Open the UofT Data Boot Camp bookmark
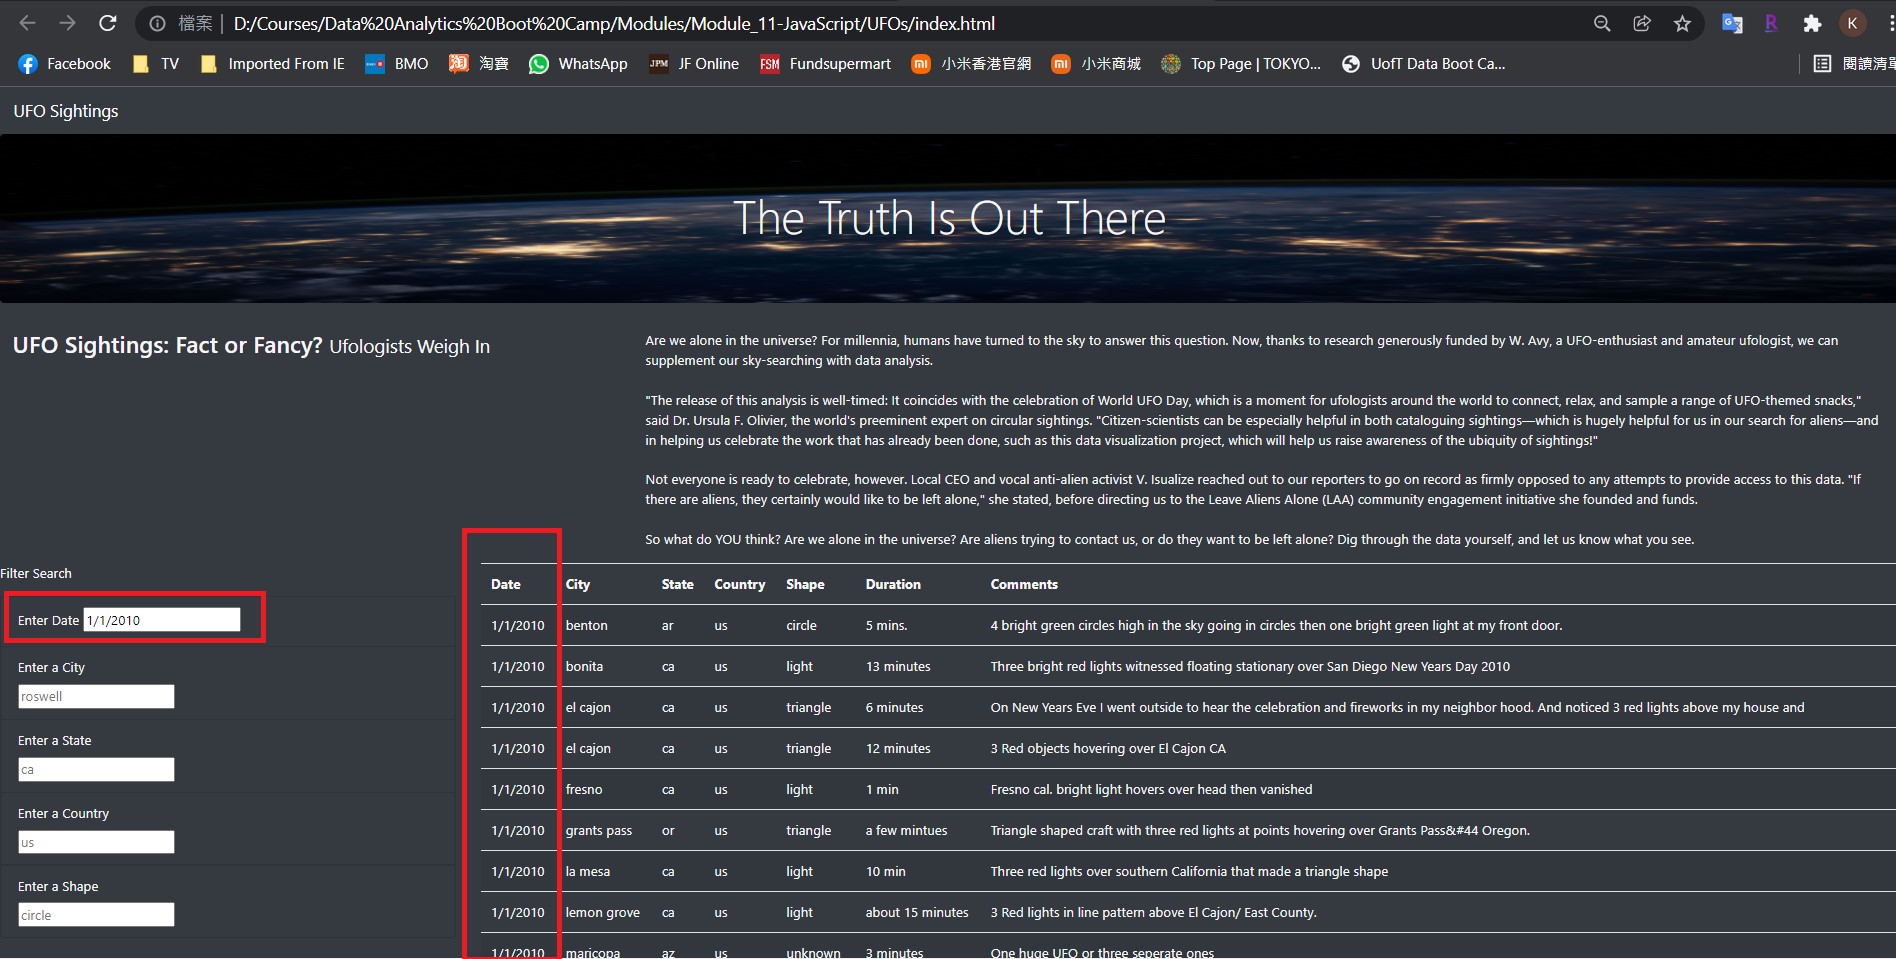 pyautogui.click(x=1423, y=64)
